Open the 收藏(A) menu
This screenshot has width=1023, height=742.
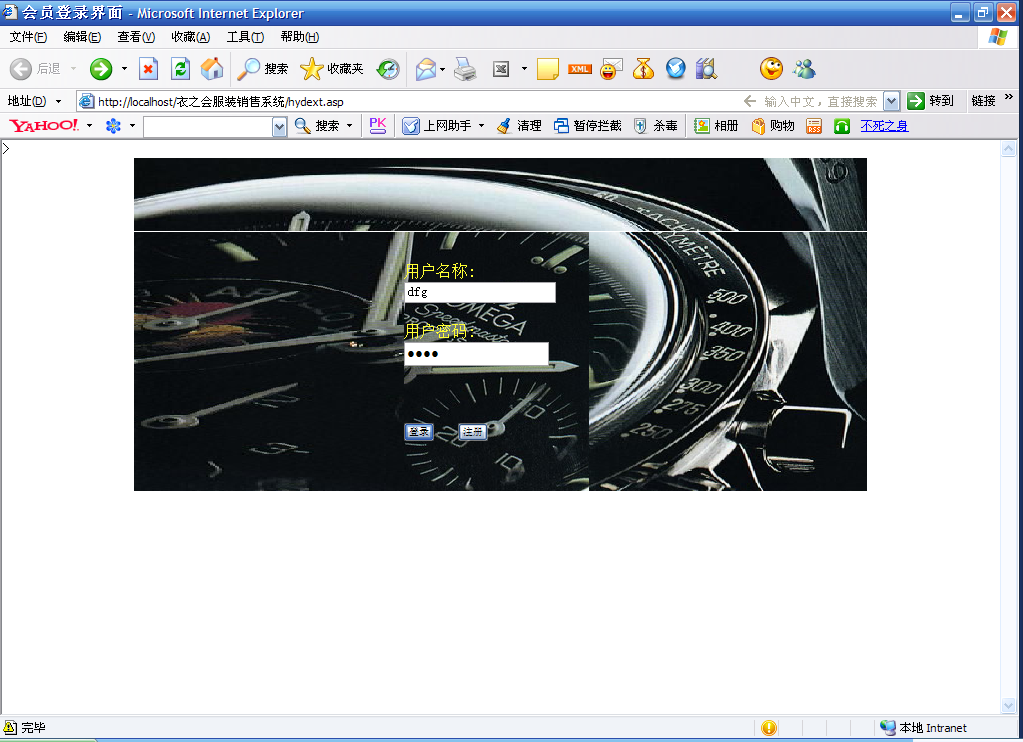coord(191,37)
